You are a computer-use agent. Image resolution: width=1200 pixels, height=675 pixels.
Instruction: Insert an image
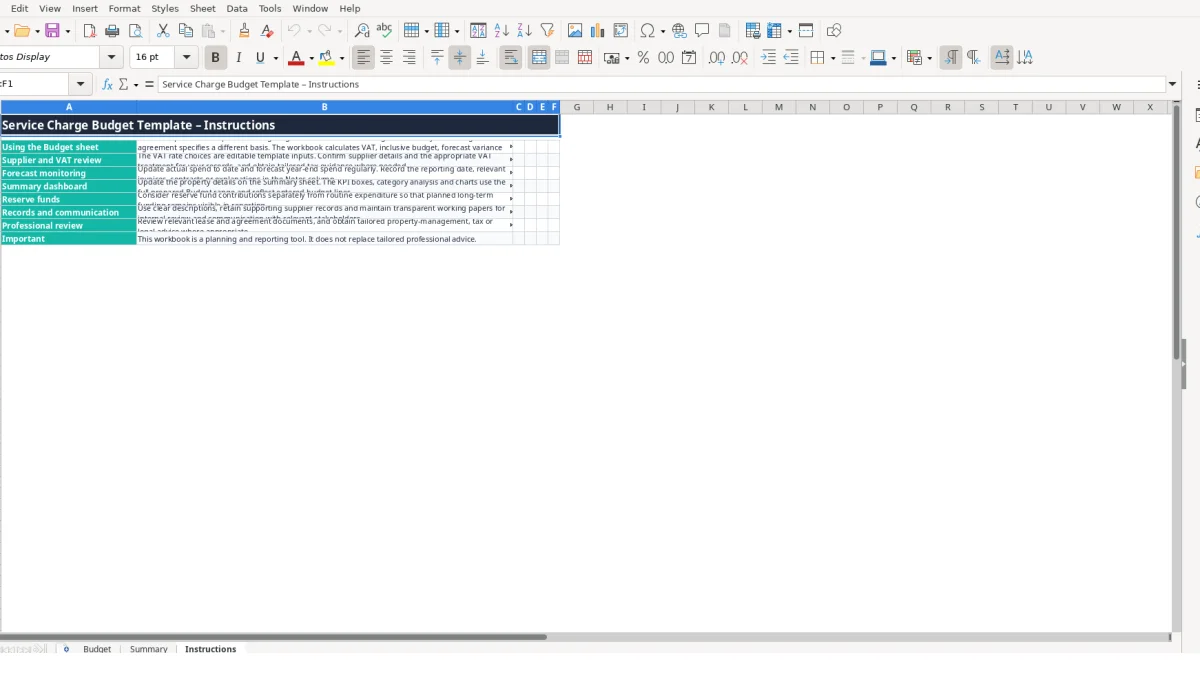click(575, 31)
